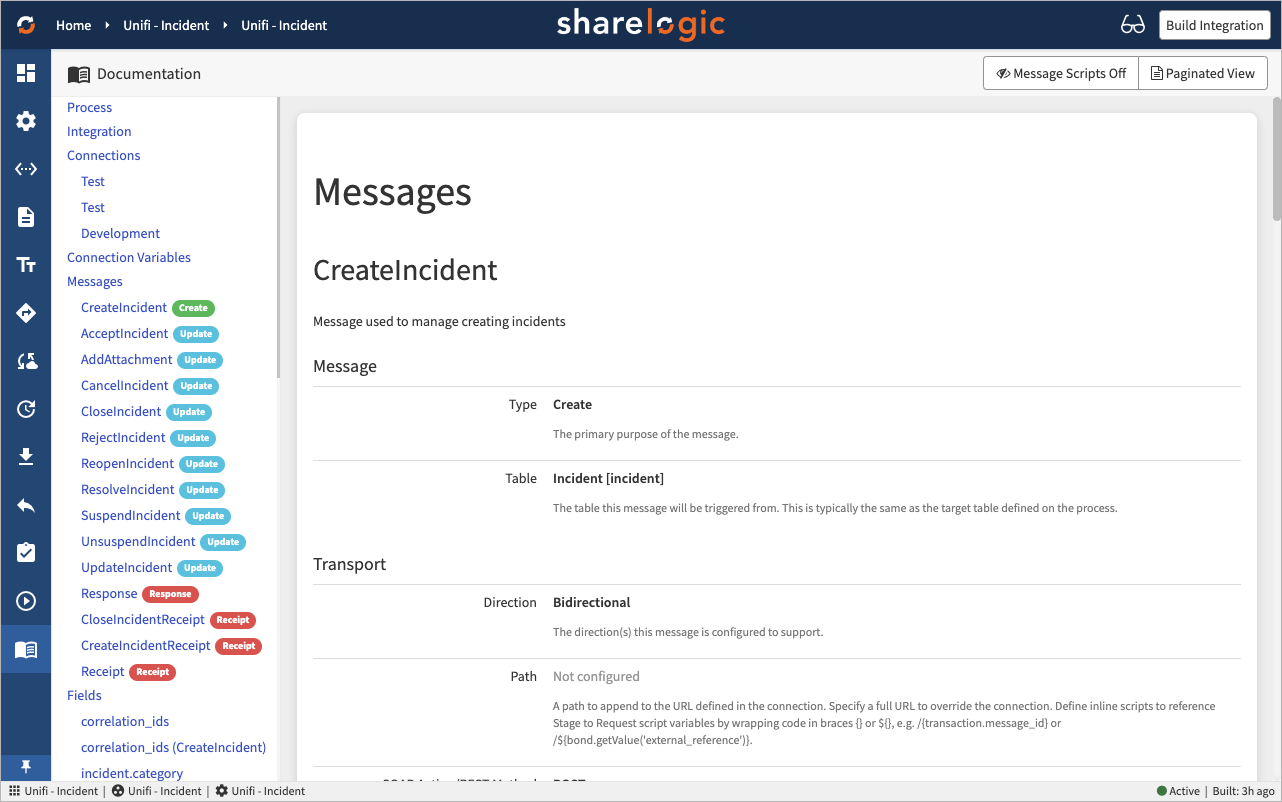Toggle the pin at sidebar bottom

(26, 767)
